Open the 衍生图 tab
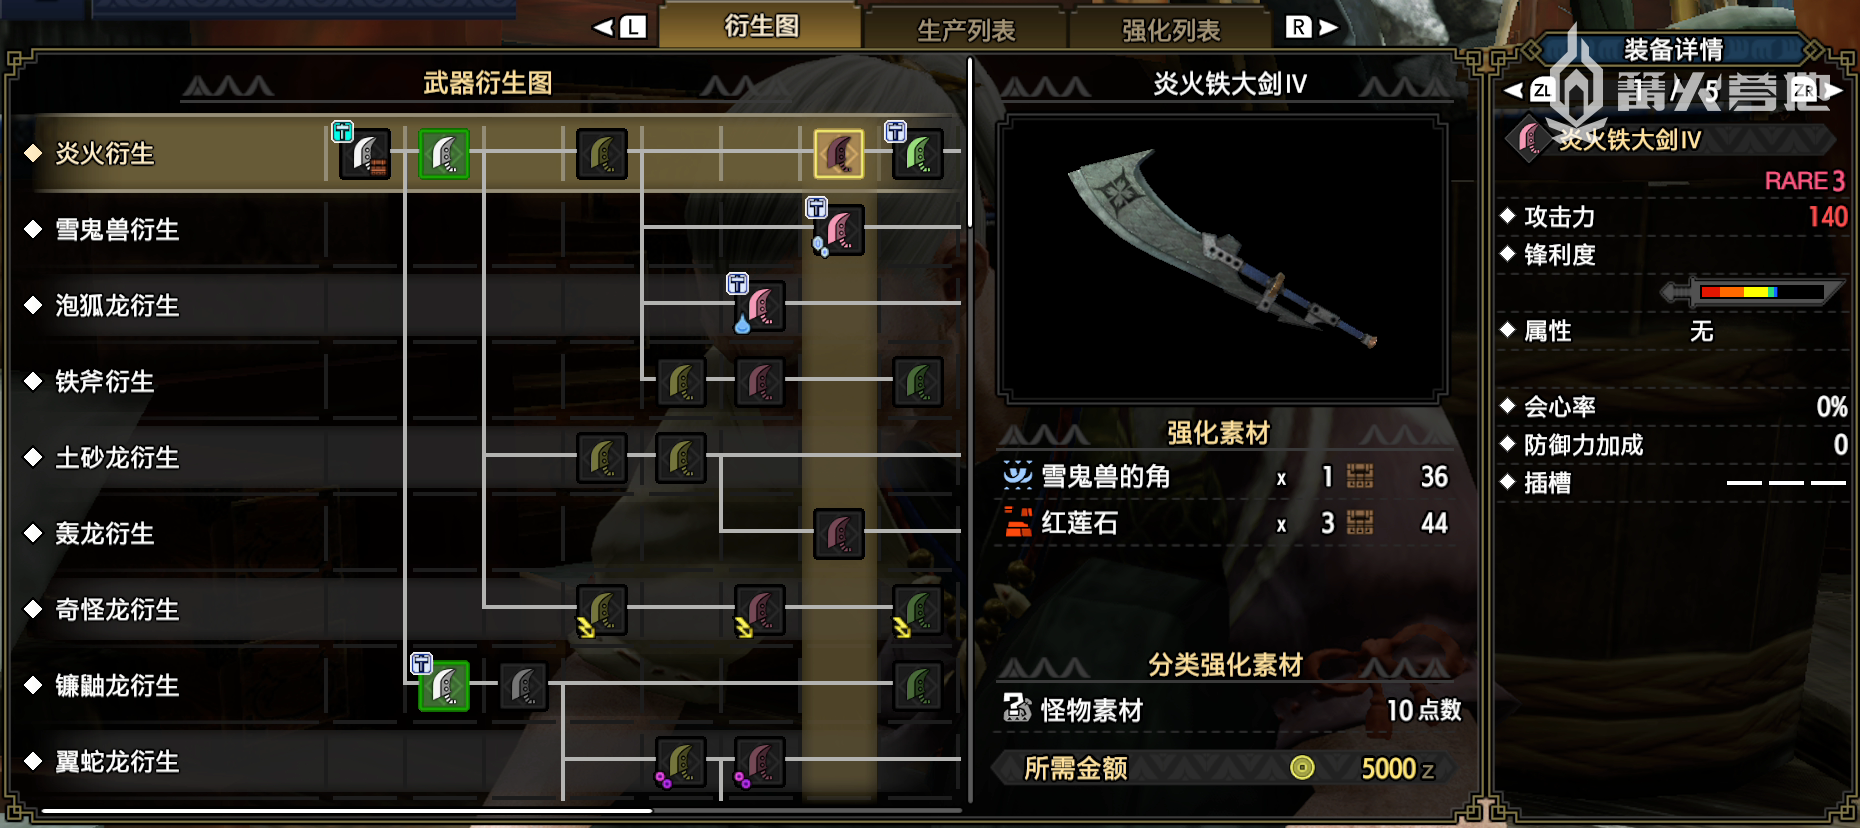Image resolution: width=1860 pixels, height=828 pixels. pos(761,25)
